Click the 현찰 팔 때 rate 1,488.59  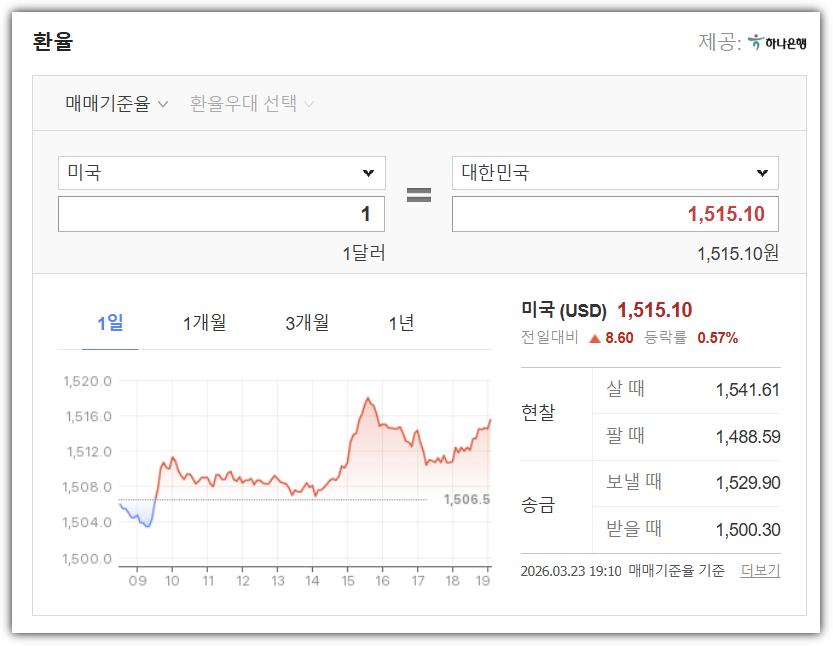(749, 435)
